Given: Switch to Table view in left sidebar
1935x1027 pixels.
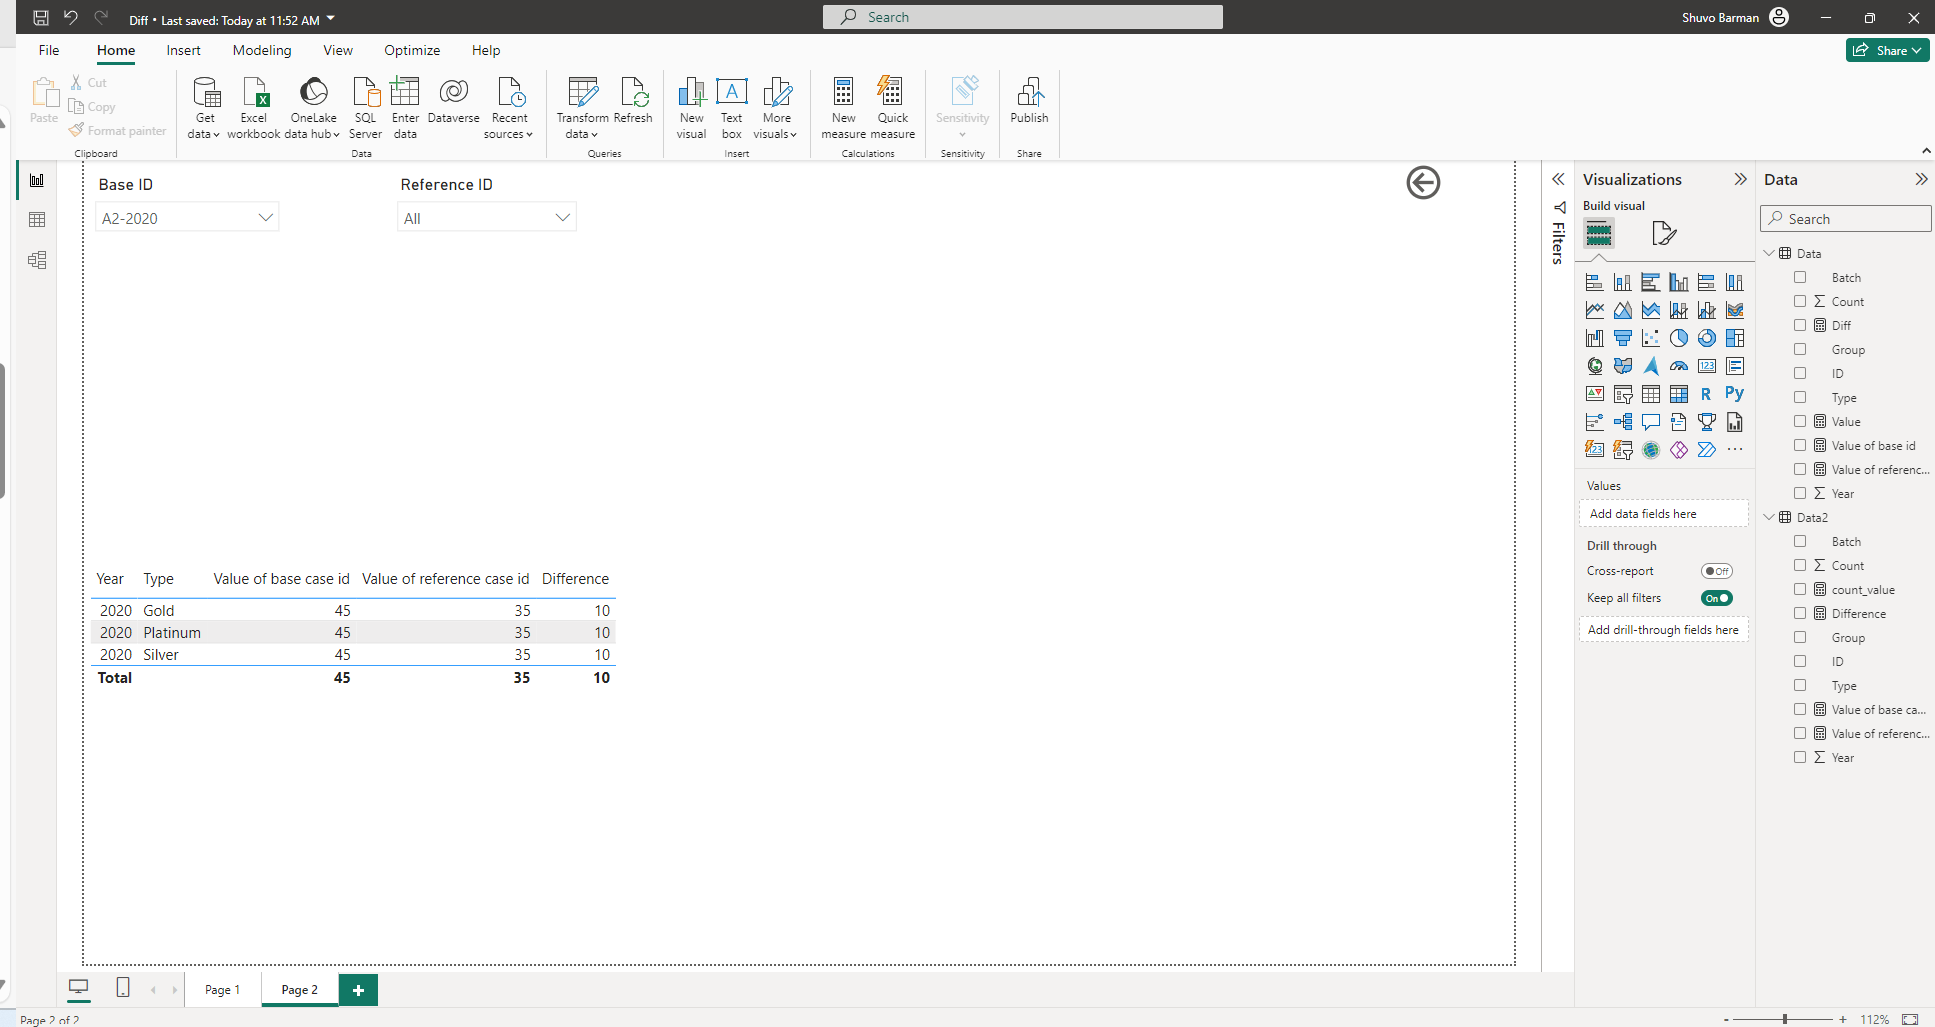Looking at the screenshot, I should click(x=37, y=220).
